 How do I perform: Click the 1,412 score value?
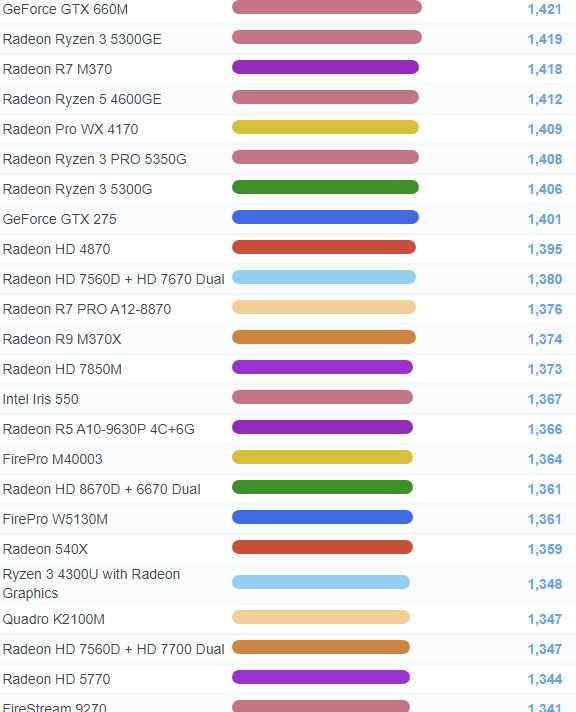[545, 99]
